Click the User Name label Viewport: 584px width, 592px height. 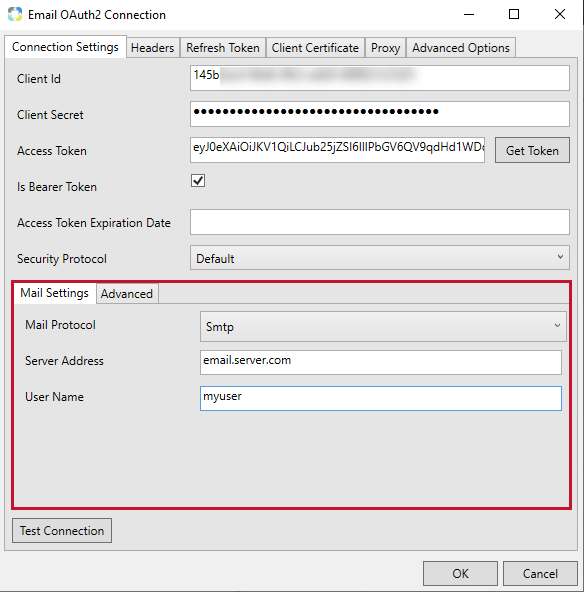coord(54,397)
